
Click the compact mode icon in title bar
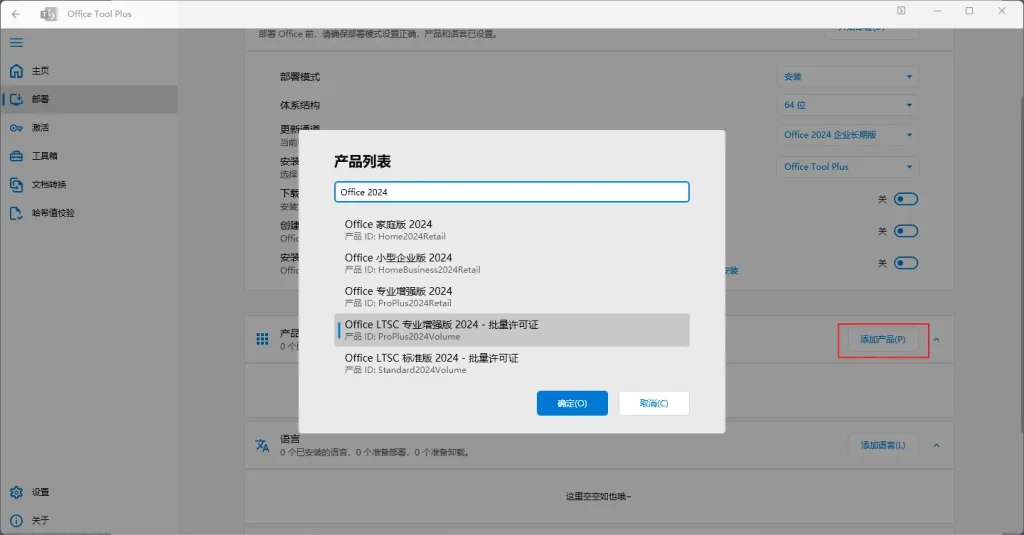tap(901, 10)
